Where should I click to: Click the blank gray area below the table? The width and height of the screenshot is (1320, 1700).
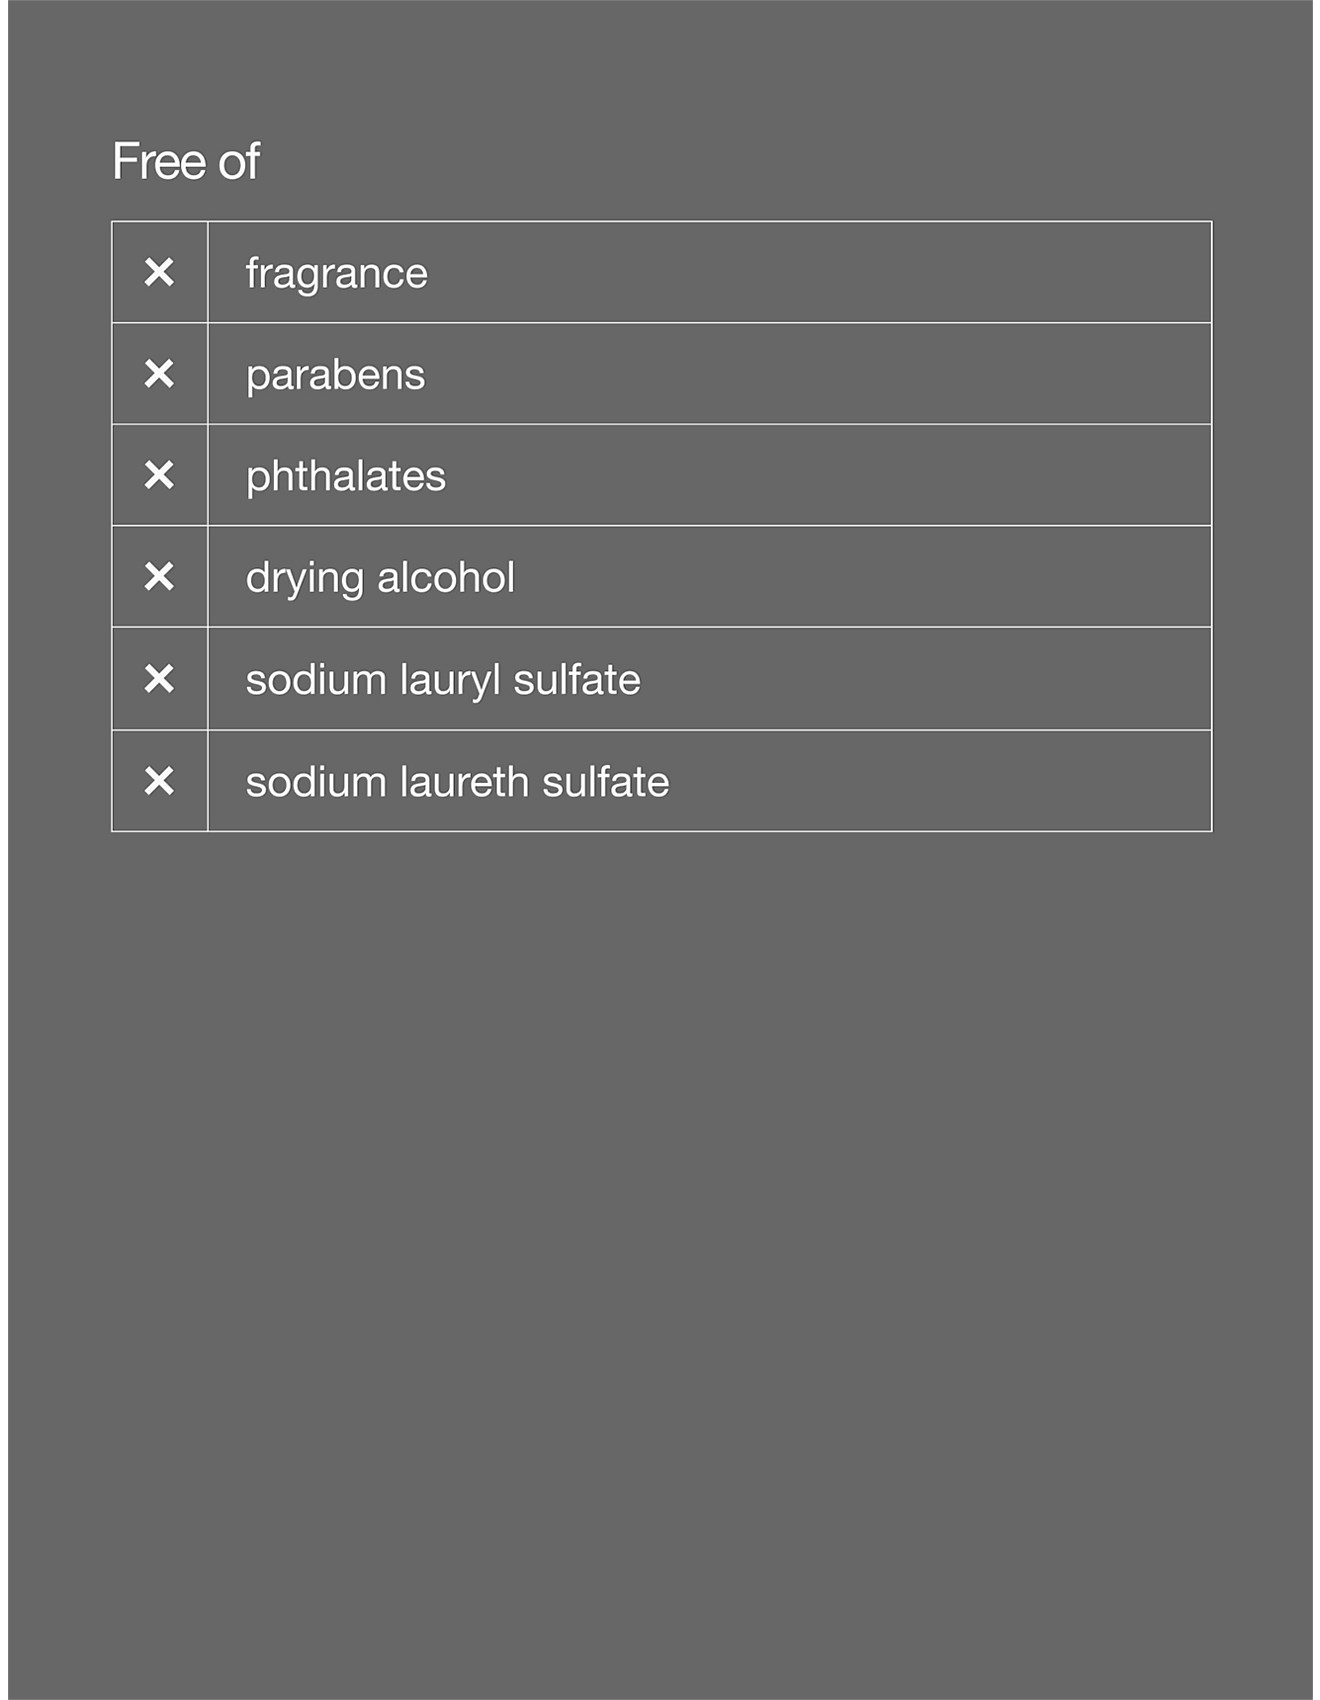pyautogui.click(x=660, y=1250)
